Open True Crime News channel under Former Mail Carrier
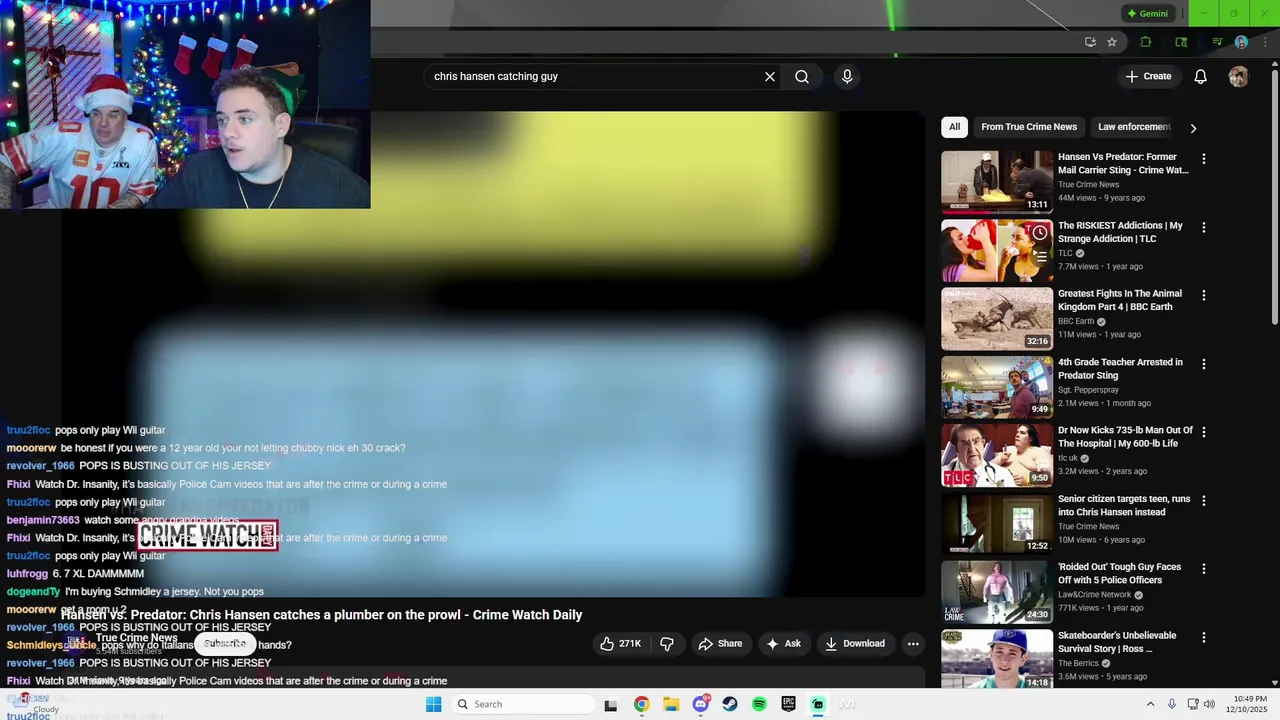 point(1088,185)
